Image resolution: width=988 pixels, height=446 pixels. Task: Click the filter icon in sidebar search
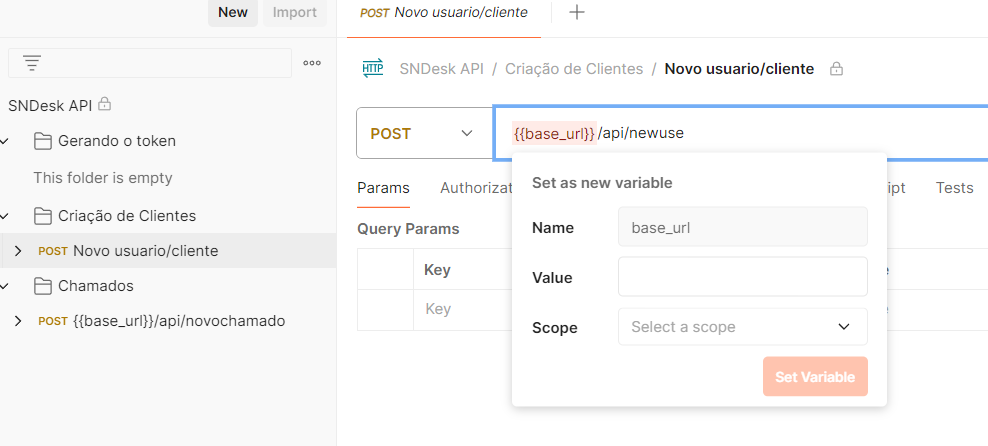(x=32, y=63)
